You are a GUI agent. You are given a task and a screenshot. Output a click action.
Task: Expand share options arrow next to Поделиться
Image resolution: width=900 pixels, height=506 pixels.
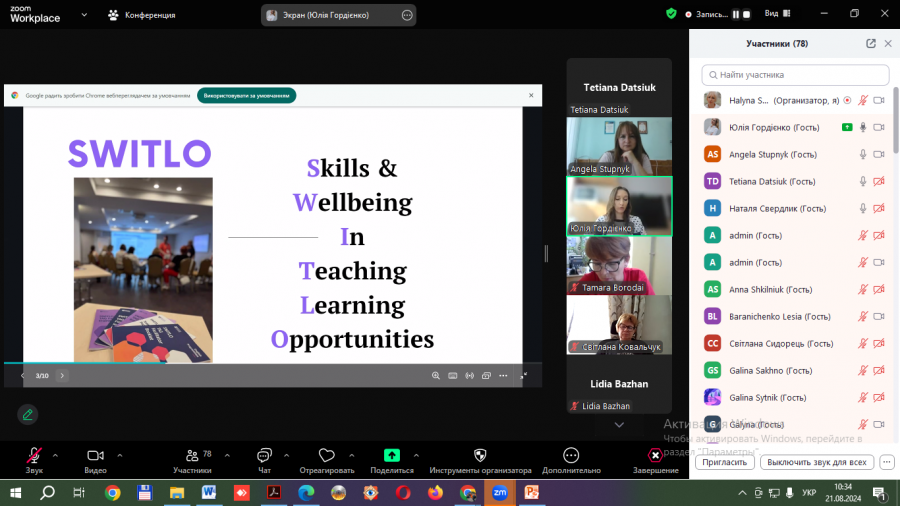[x=416, y=456]
